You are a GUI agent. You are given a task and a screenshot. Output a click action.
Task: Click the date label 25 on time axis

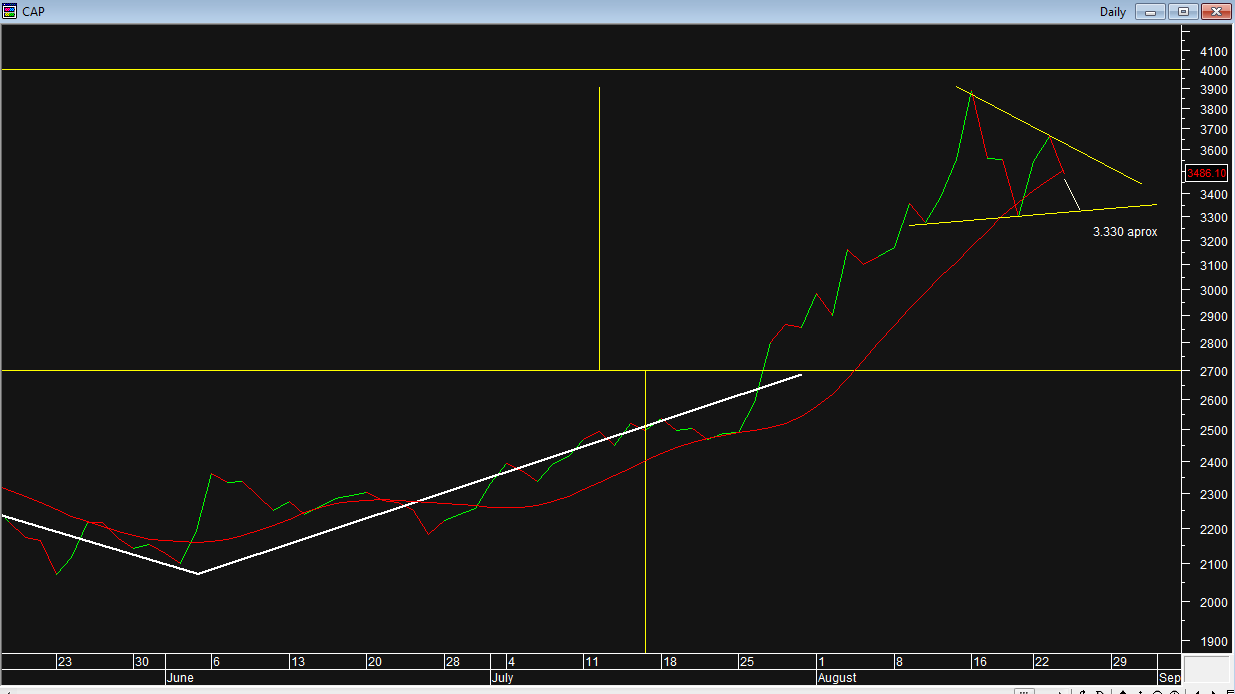(746, 662)
